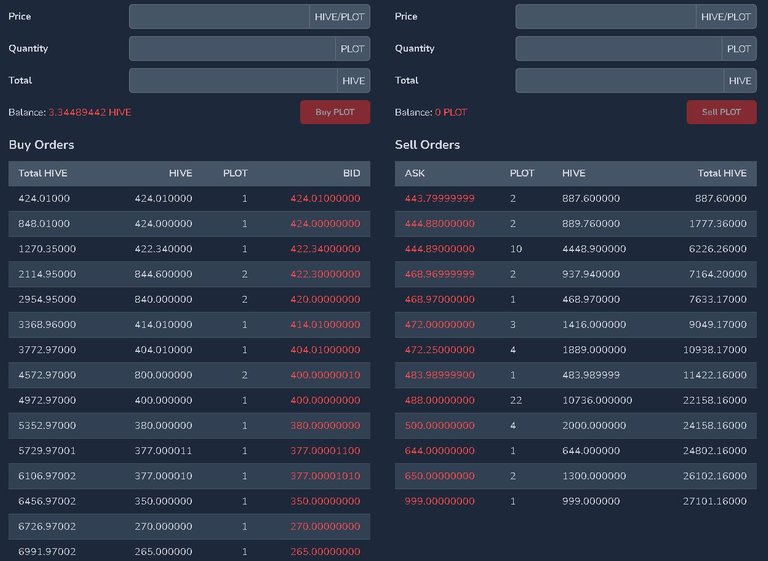Click PLOT quantity 22 in sell orders
This screenshot has width=768, height=561.
516,400
